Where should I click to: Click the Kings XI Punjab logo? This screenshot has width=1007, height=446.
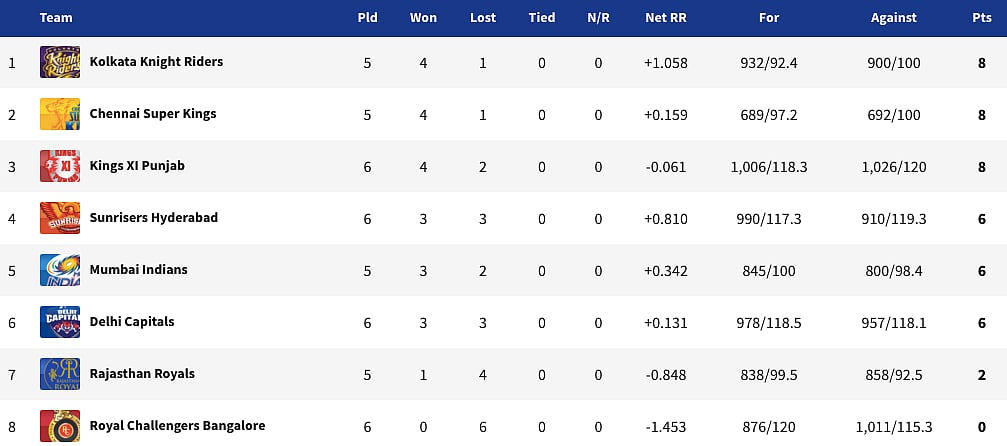point(60,166)
